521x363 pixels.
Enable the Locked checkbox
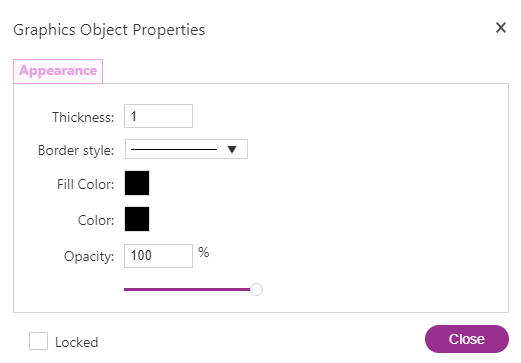[x=38, y=341]
